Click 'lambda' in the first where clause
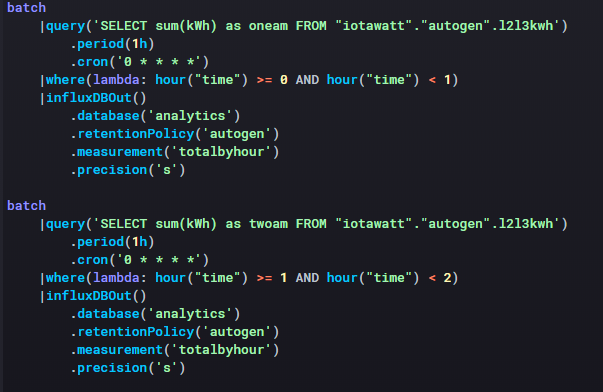 116,80
